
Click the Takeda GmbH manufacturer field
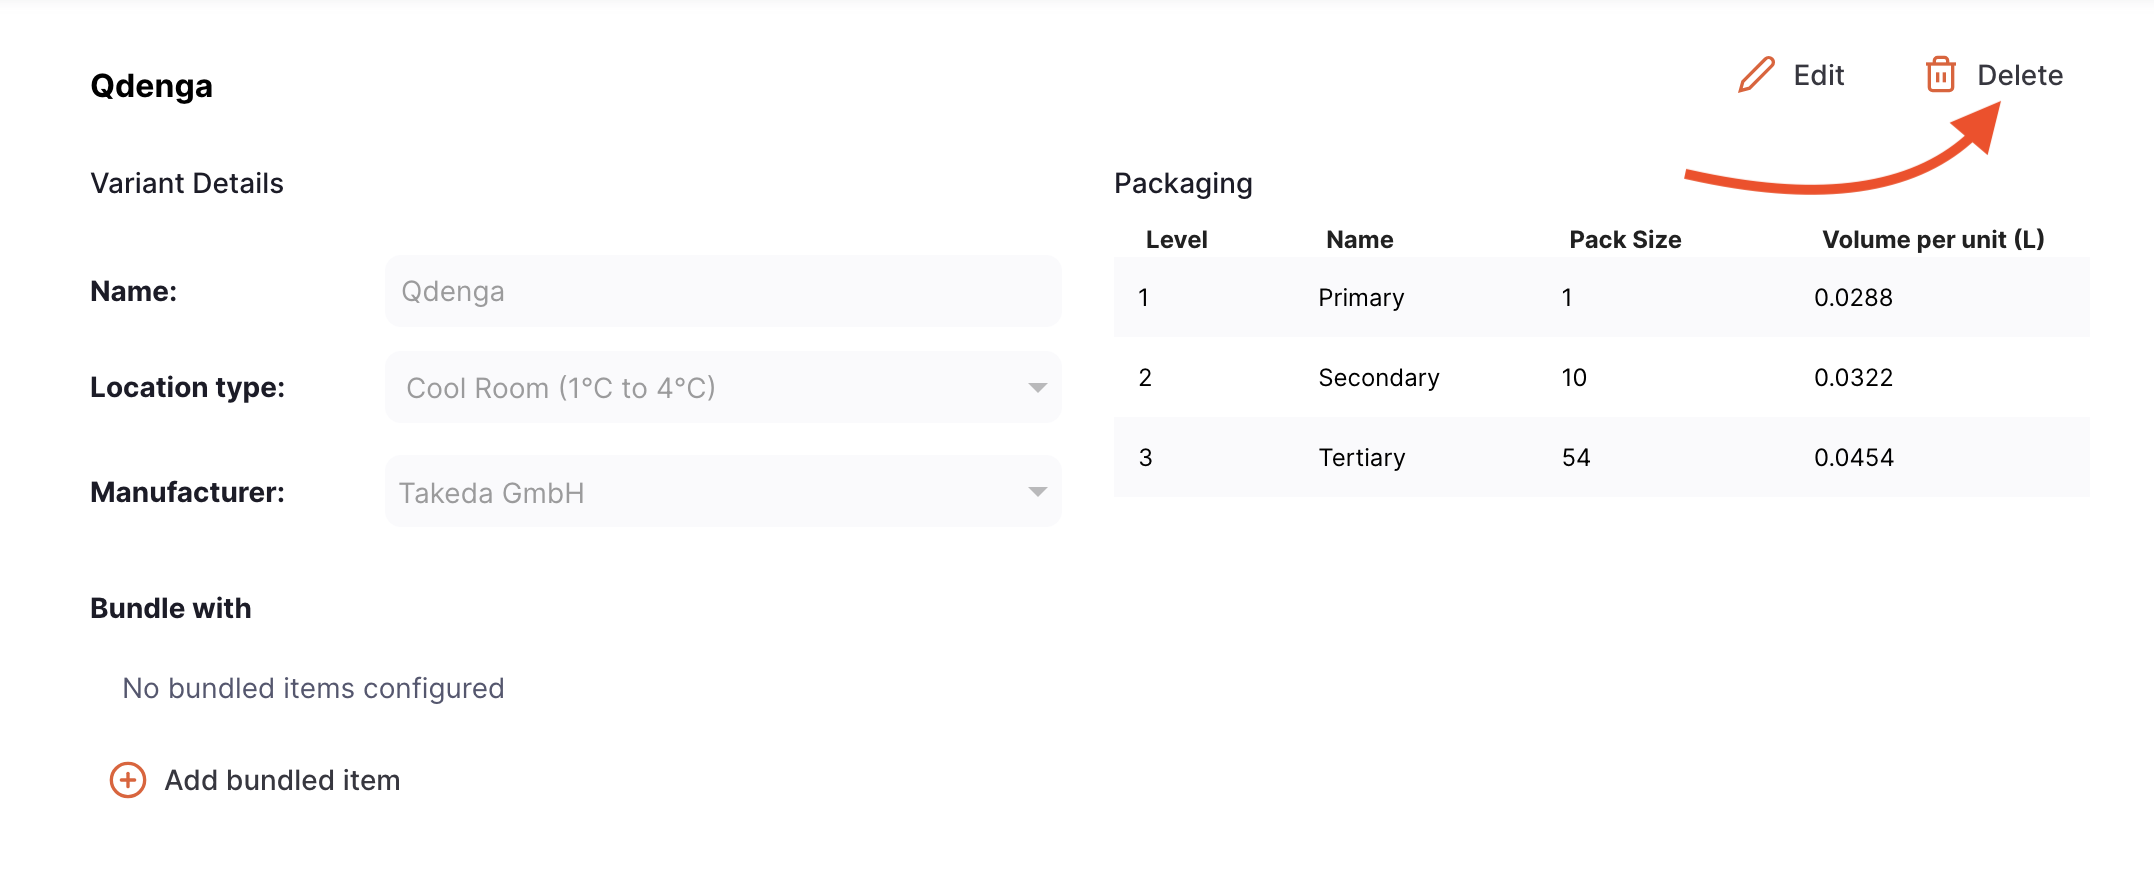pos(723,492)
